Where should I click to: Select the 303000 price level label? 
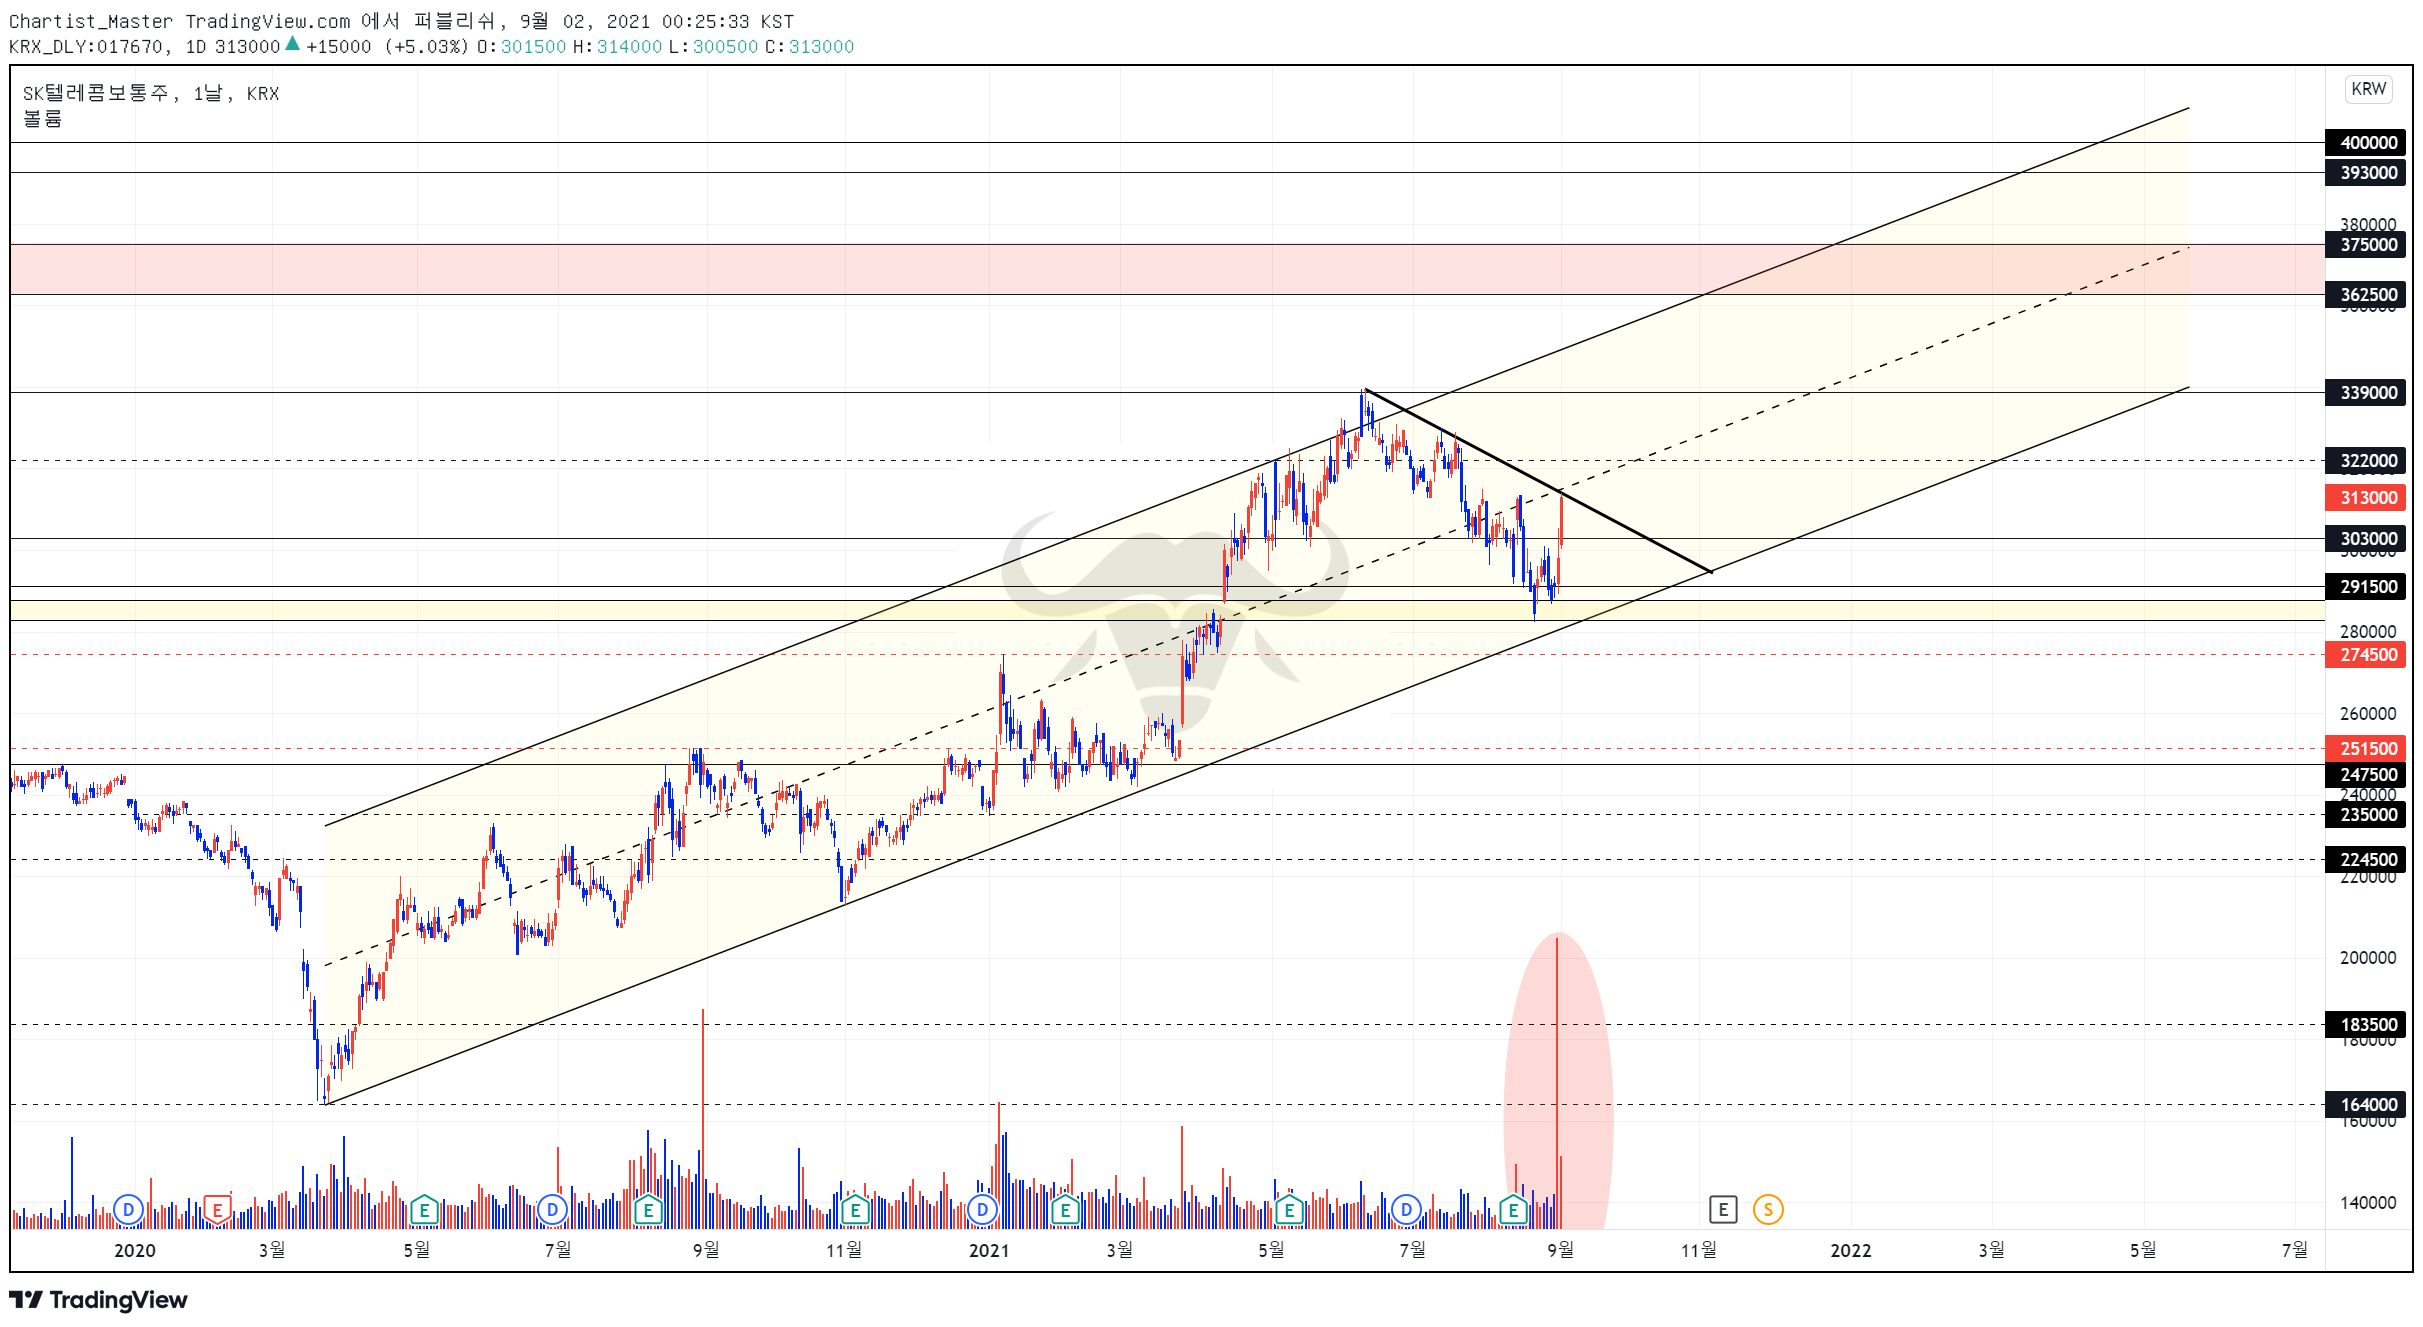(2365, 539)
